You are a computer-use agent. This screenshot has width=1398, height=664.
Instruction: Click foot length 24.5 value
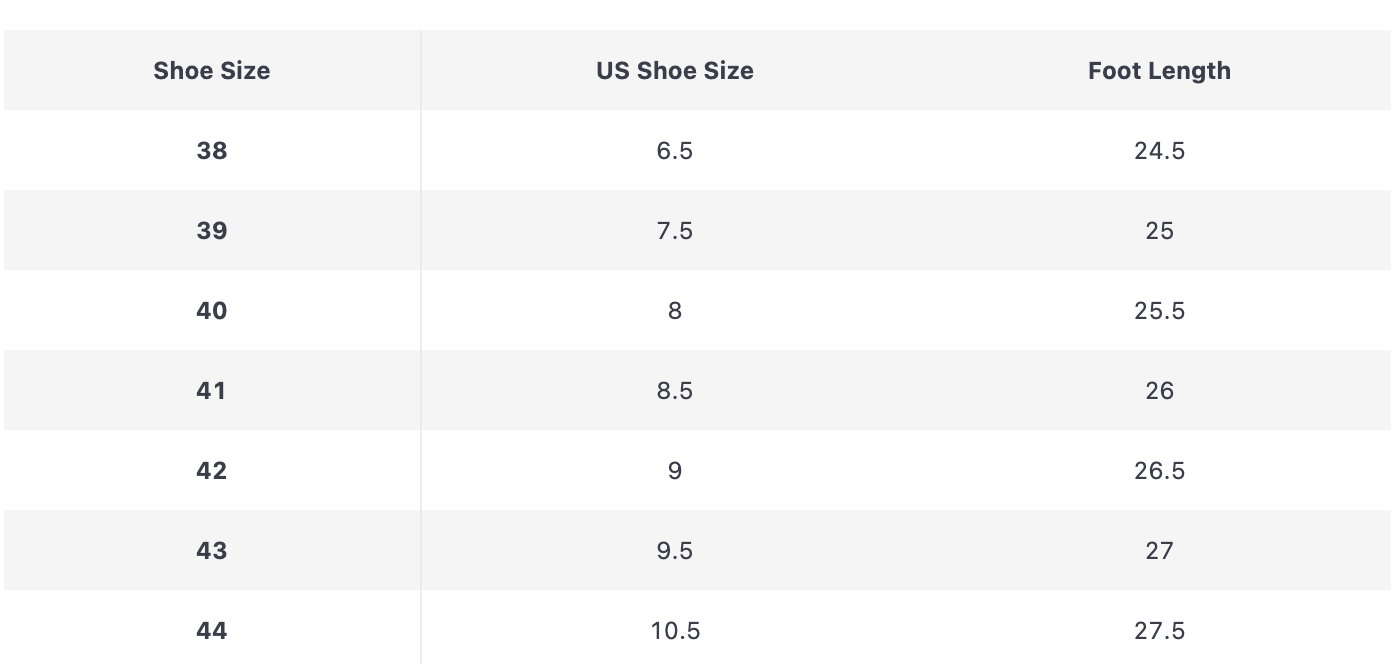coord(1159,151)
